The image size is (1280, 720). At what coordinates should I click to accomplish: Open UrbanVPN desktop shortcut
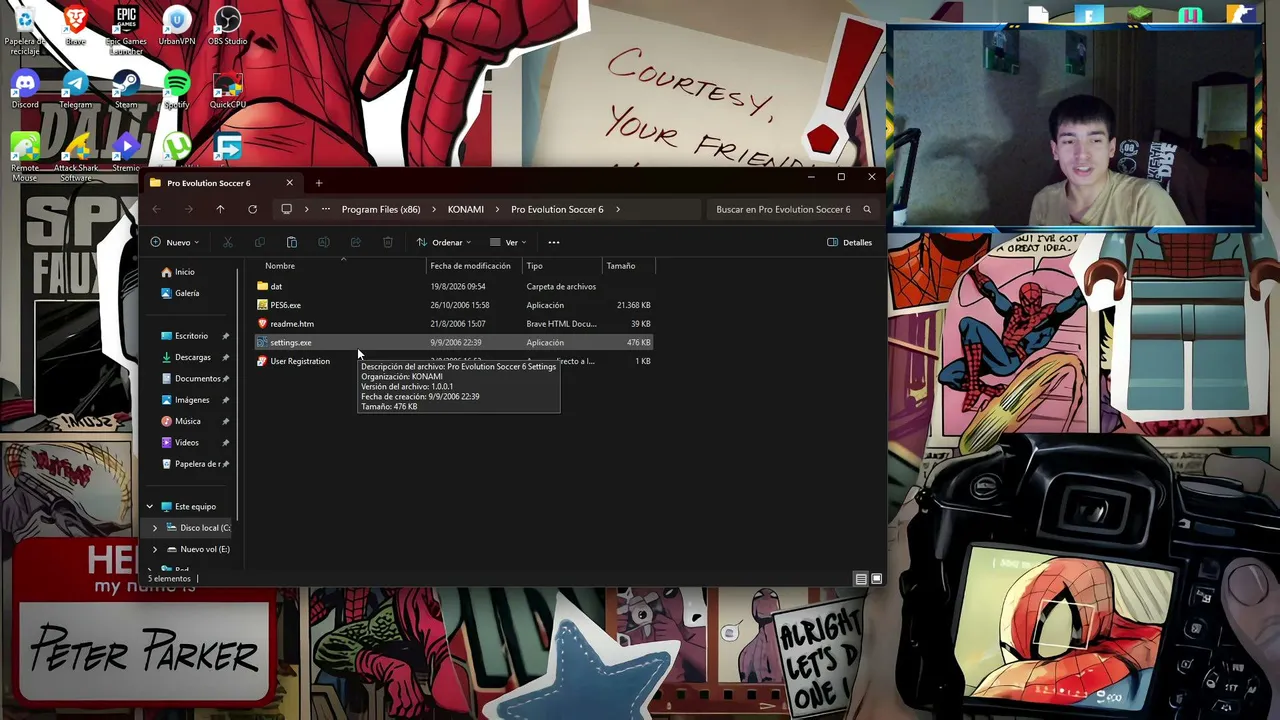coord(177,26)
